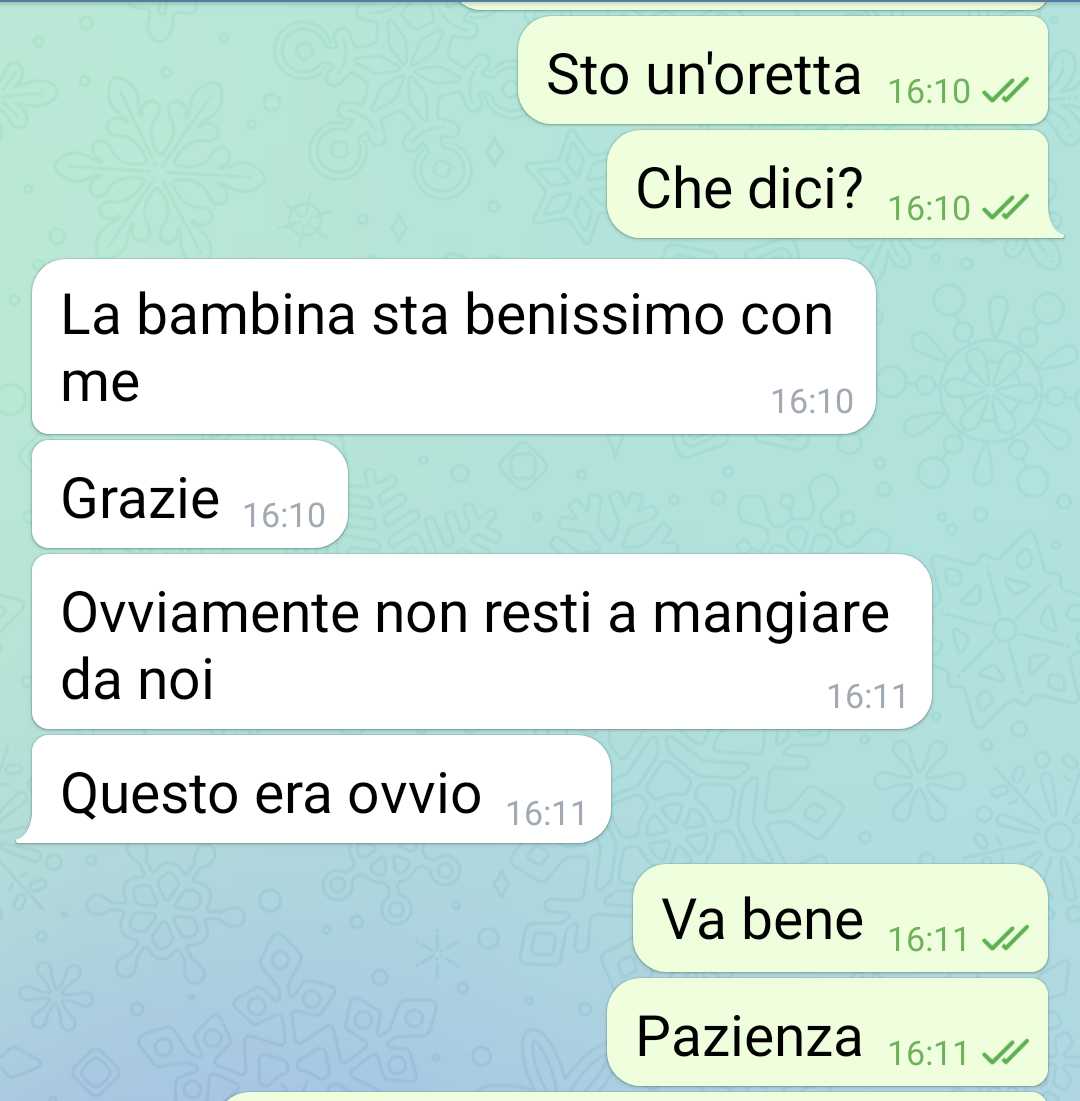Click the 16:11 timestamp next to 'Pazienza'
The image size is (1080, 1101).
click(x=928, y=1053)
